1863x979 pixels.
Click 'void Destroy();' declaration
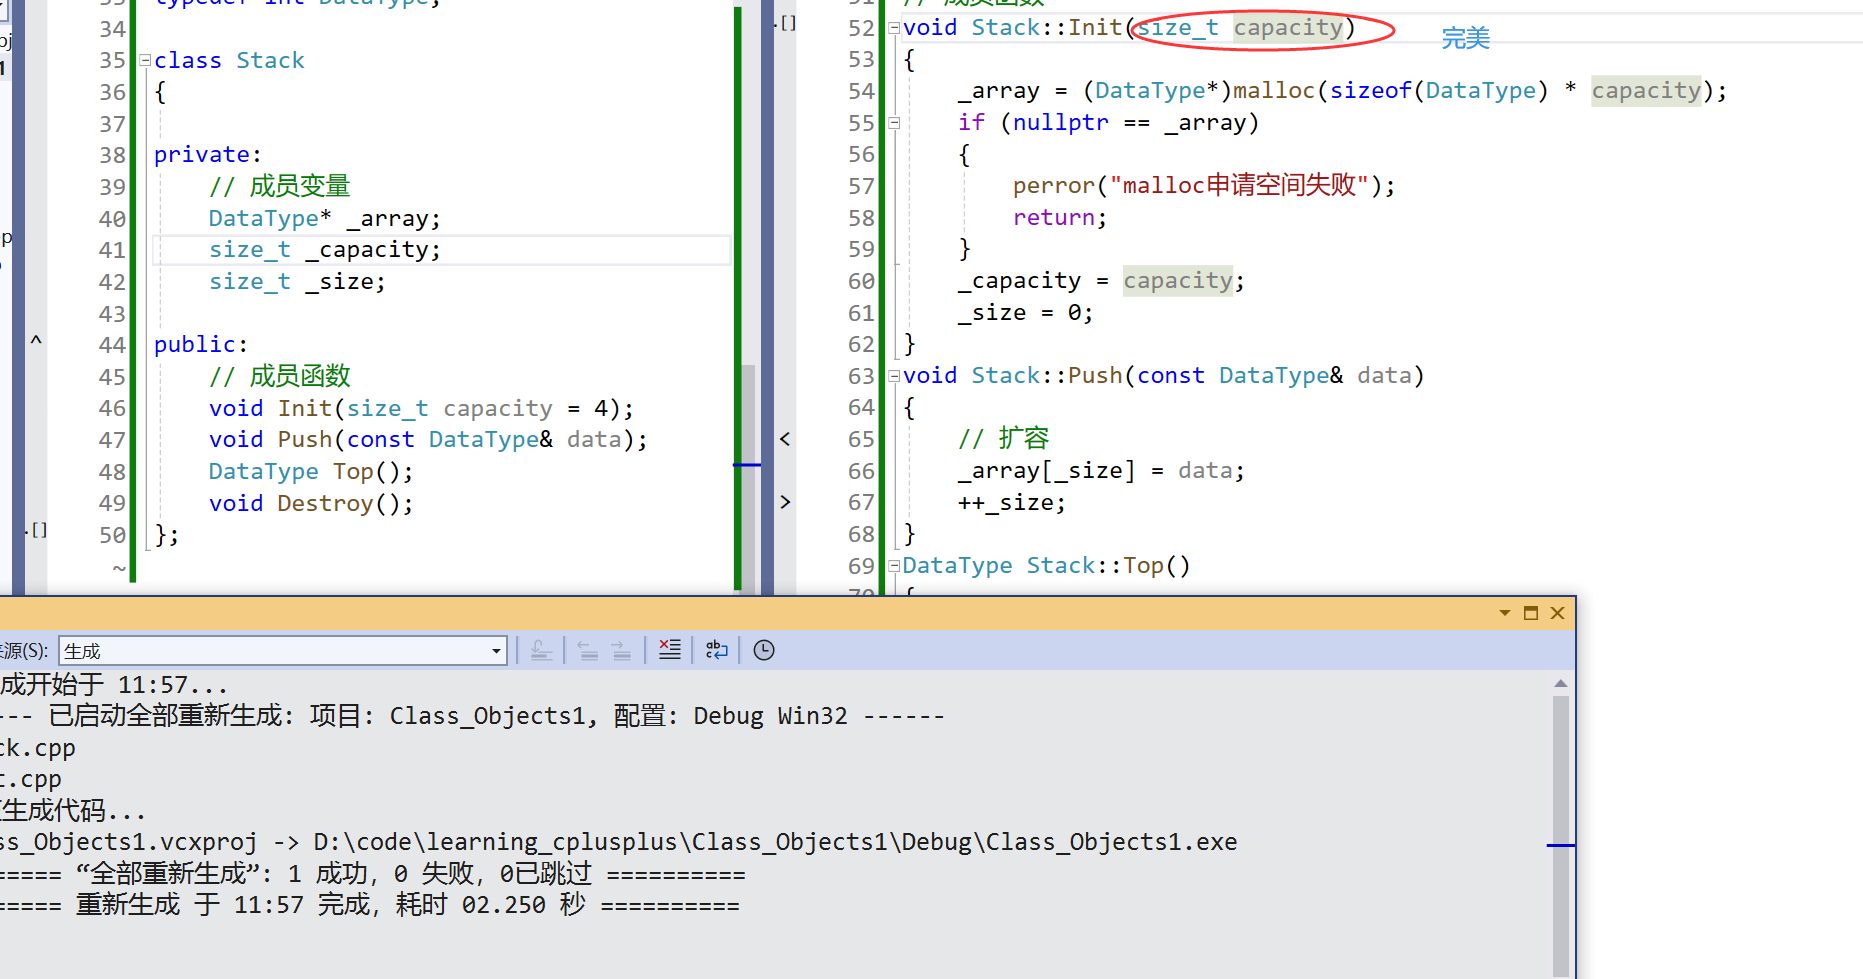[310, 504]
